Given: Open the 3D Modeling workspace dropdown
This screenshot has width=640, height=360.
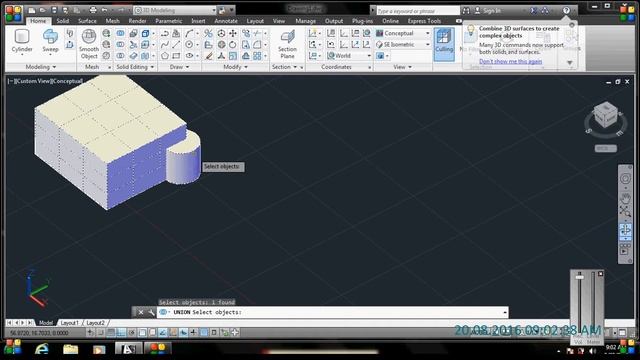Looking at the screenshot, I should (x=176, y=10).
